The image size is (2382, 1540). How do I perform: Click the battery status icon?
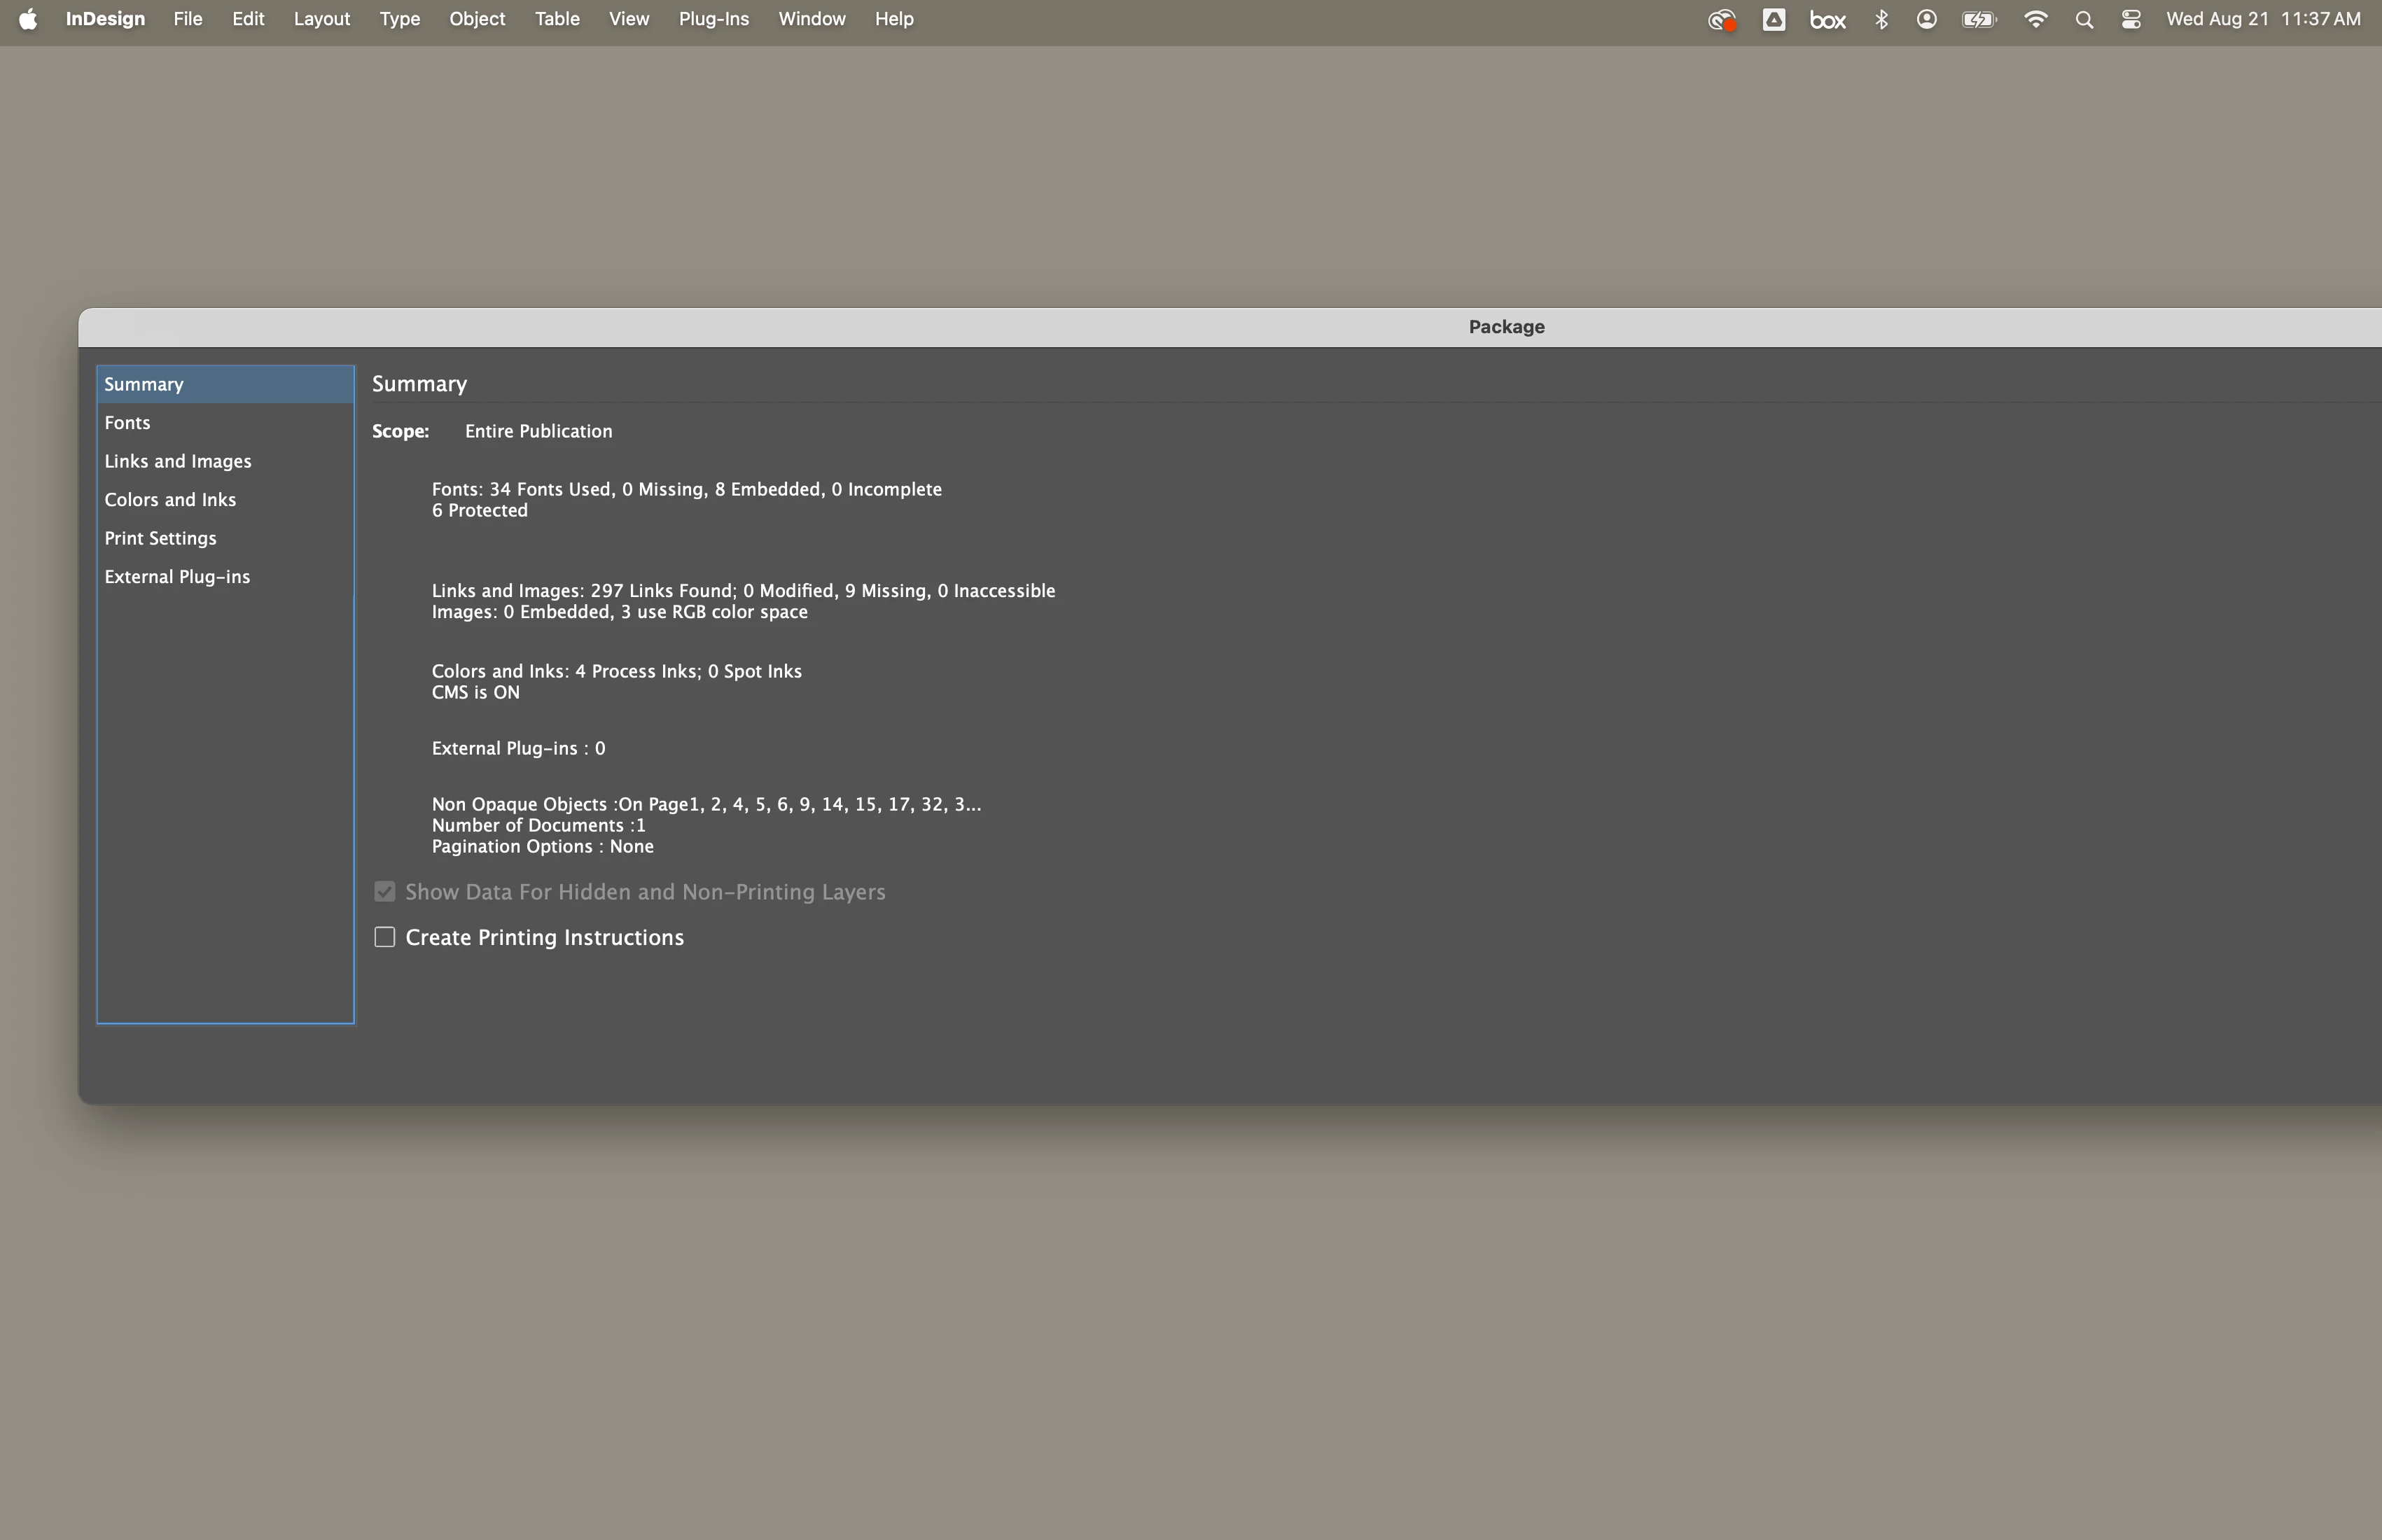pos(1978,19)
